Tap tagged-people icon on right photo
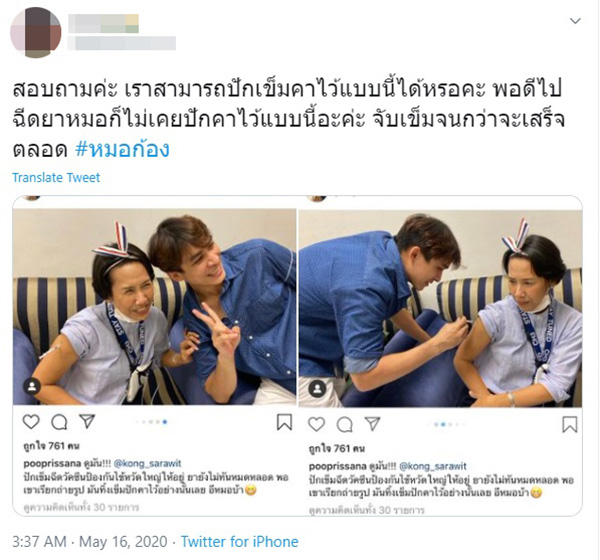 (x=317, y=389)
